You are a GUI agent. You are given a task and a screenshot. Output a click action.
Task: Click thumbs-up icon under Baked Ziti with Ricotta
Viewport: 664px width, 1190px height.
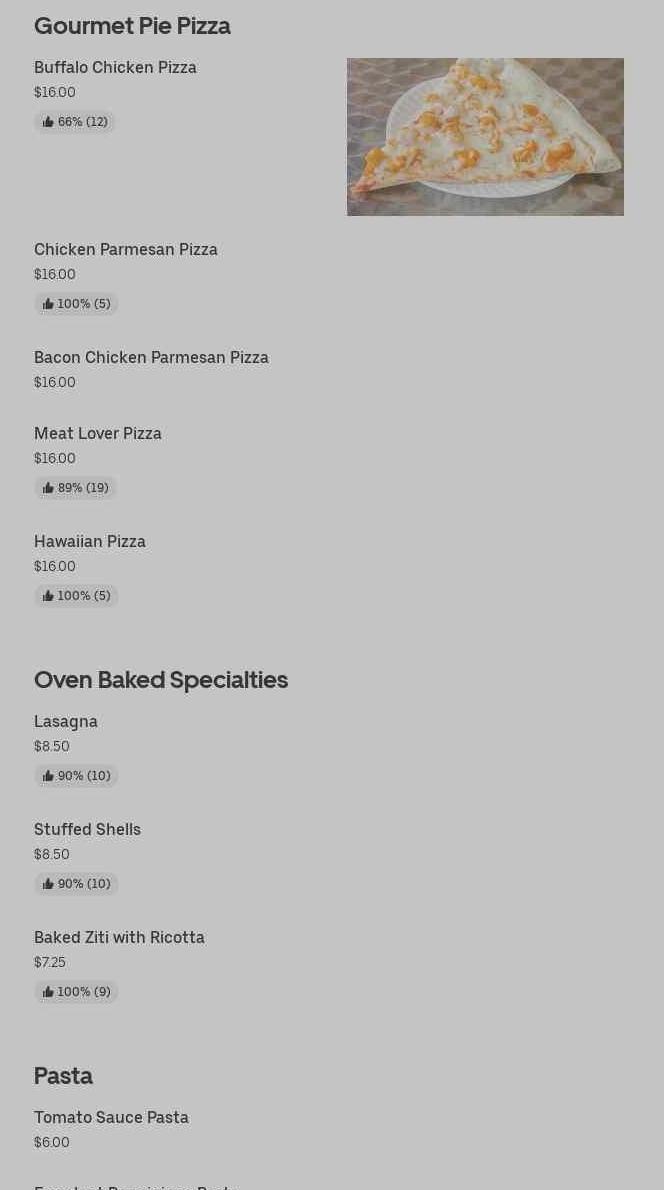click(49, 991)
